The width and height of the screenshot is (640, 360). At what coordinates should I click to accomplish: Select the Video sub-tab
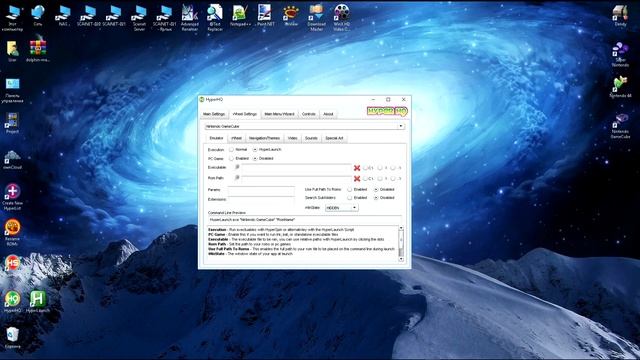coord(292,138)
